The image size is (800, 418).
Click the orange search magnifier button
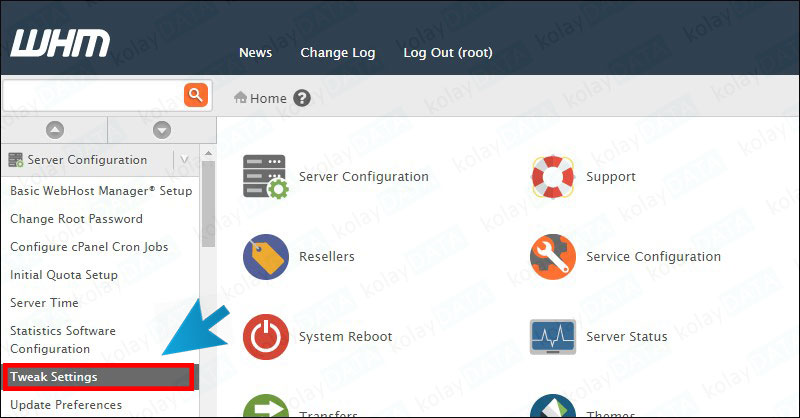(x=195, y=95)
